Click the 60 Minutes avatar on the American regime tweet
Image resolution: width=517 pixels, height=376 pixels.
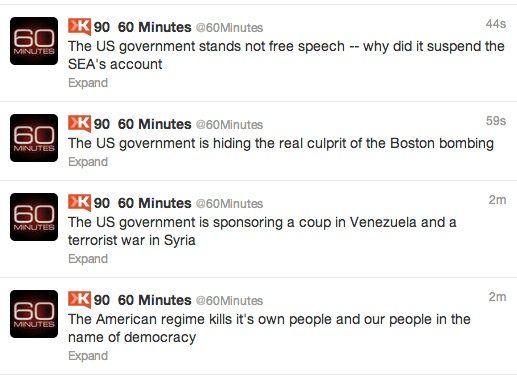34,314
